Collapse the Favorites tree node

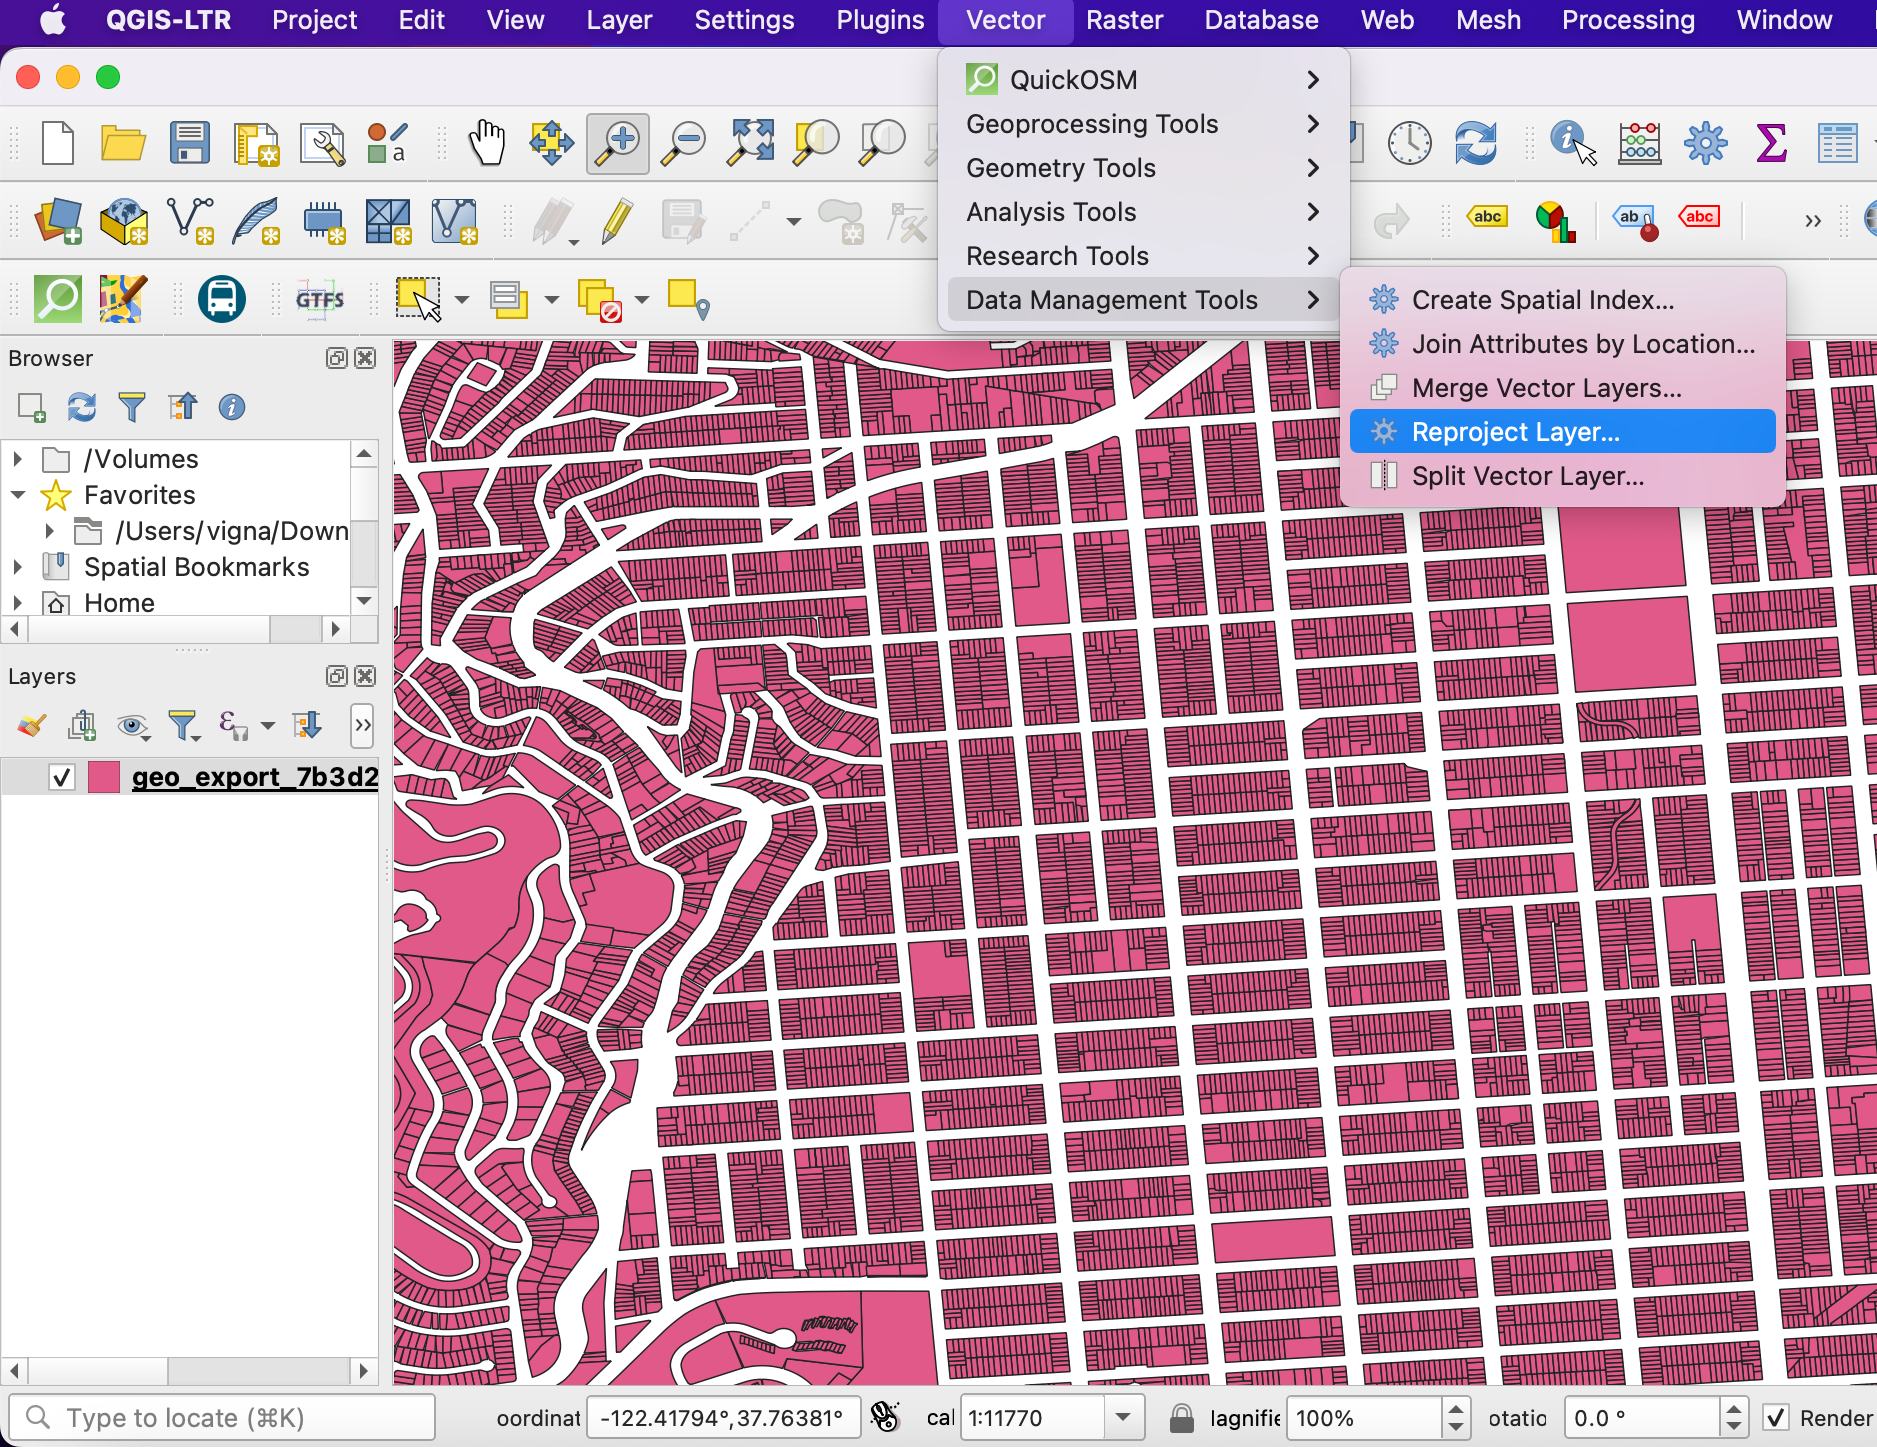click(17, 495)
